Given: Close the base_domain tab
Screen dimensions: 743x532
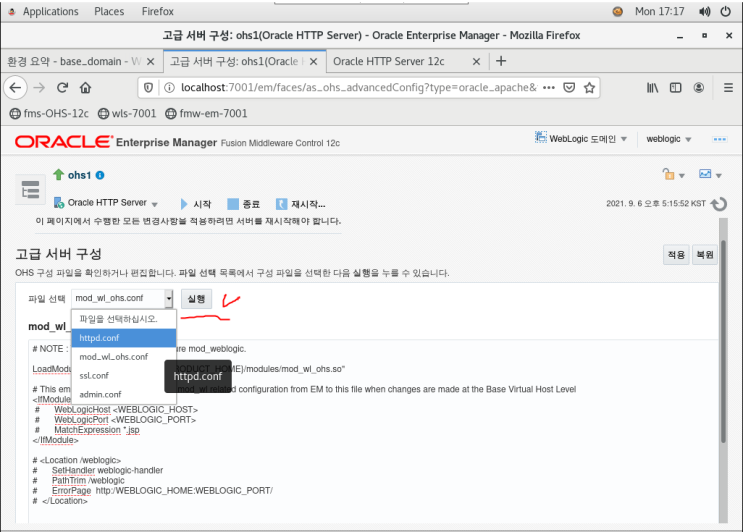Looking at the screenshot, I should (150, 62).
